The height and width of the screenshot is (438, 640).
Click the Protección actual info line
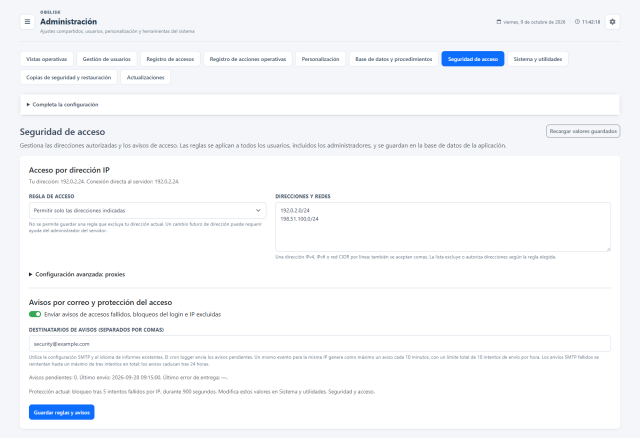coord(202,391)
